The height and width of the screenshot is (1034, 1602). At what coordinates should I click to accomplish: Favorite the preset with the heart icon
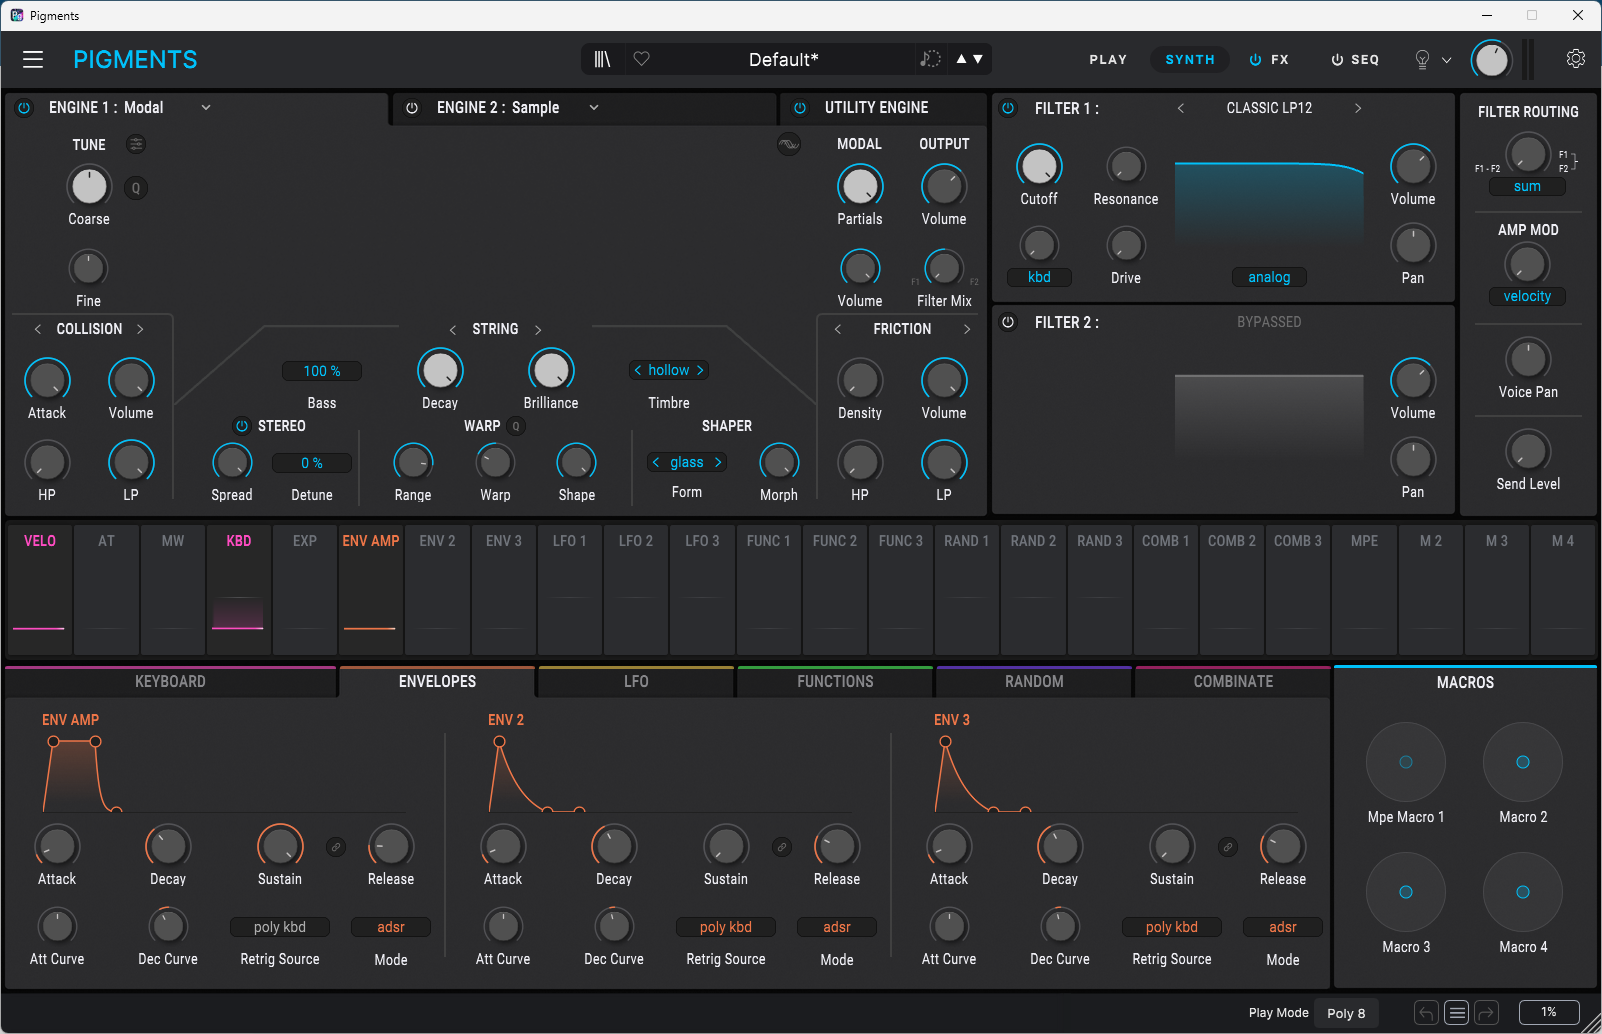point(642,59)
